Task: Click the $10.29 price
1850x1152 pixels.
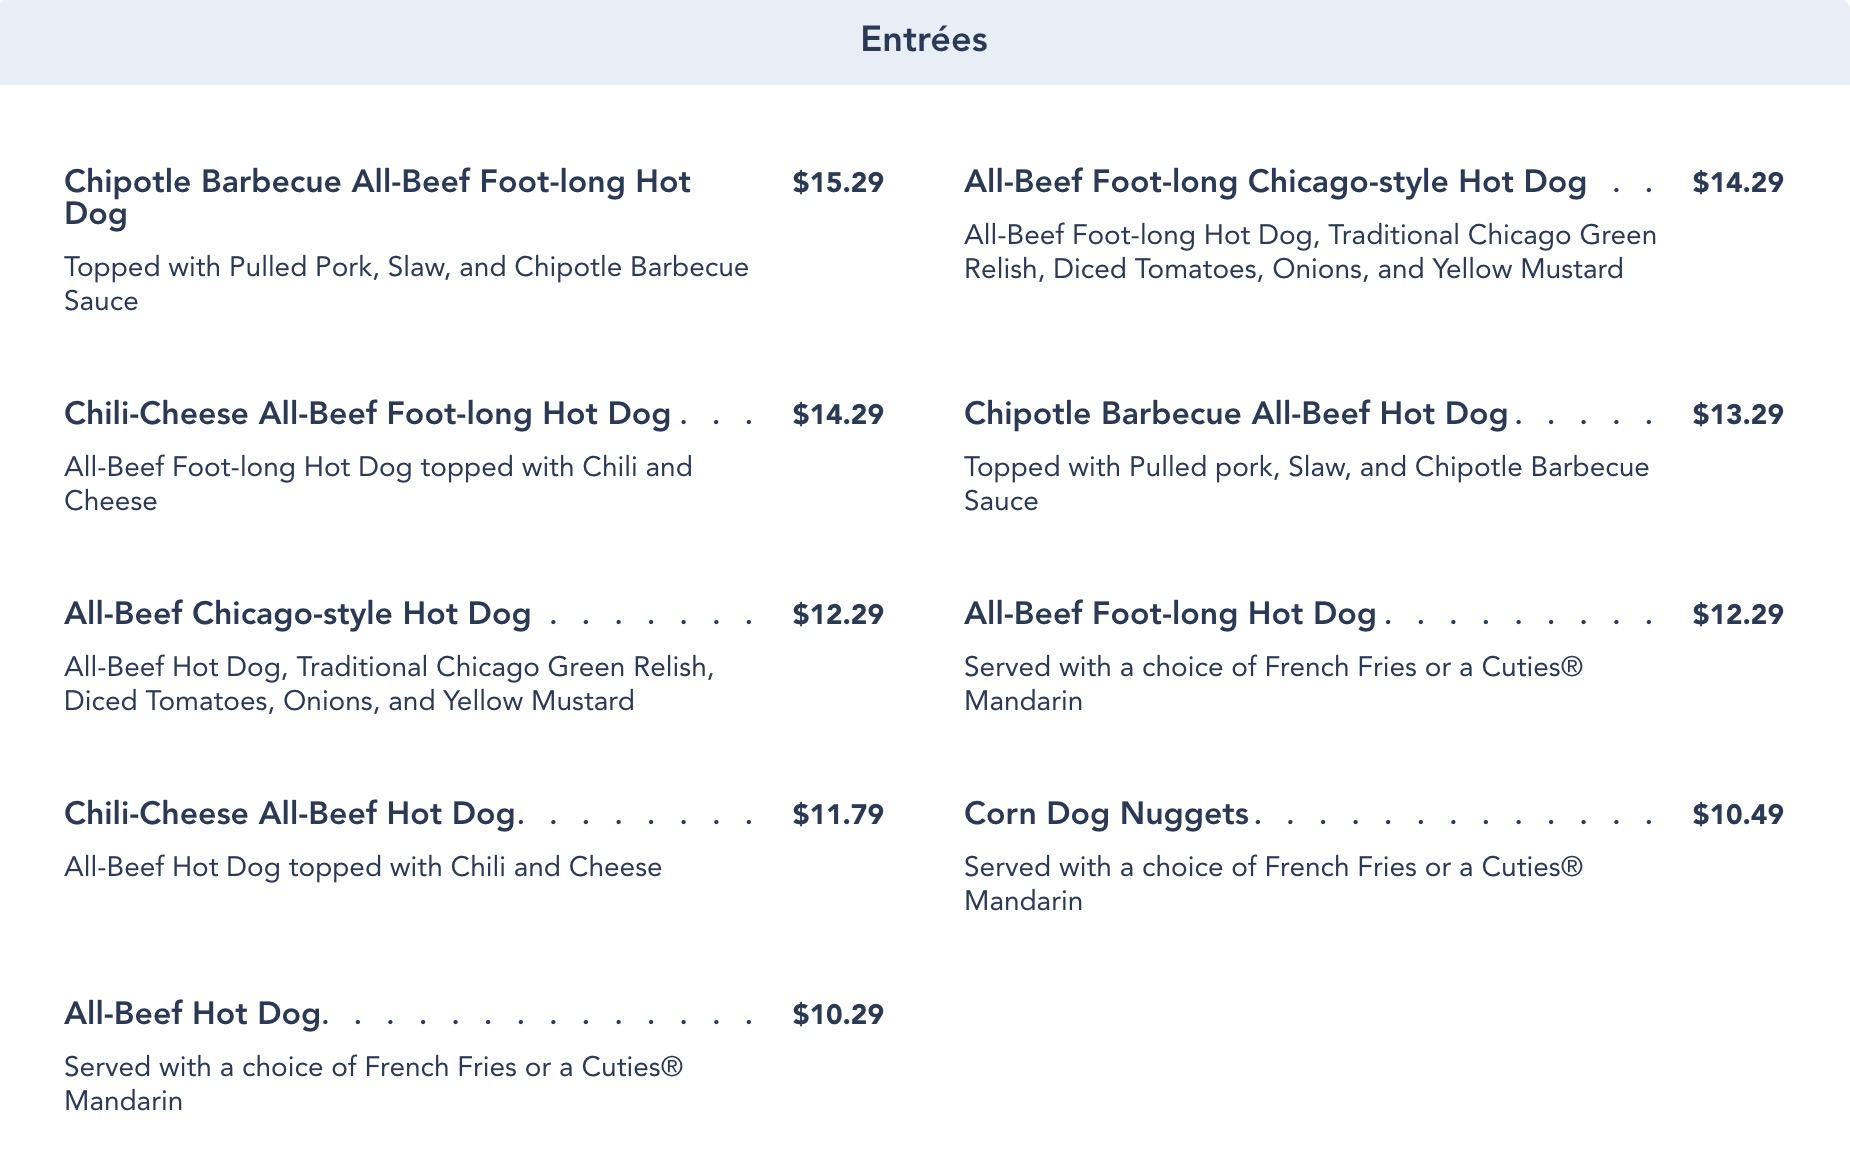Action: (x=838, y=1014)
